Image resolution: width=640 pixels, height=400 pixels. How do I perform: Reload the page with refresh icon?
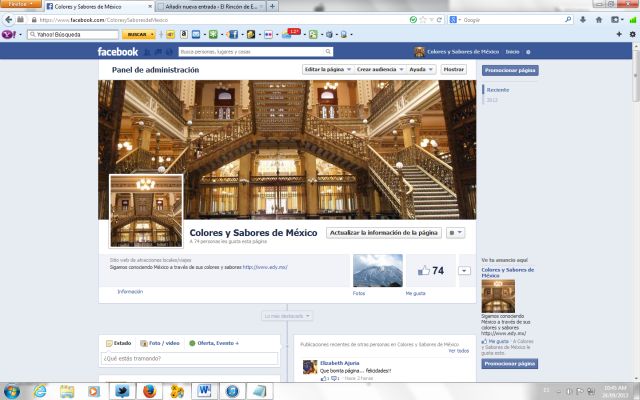pos(439,20)
